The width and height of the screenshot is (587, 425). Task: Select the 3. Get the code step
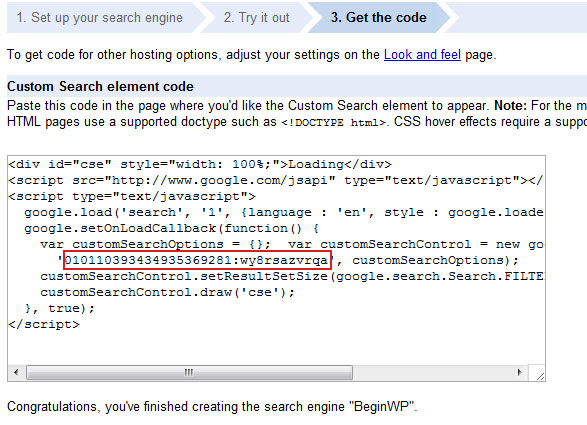pyautogui.click(x=378, y=18)
